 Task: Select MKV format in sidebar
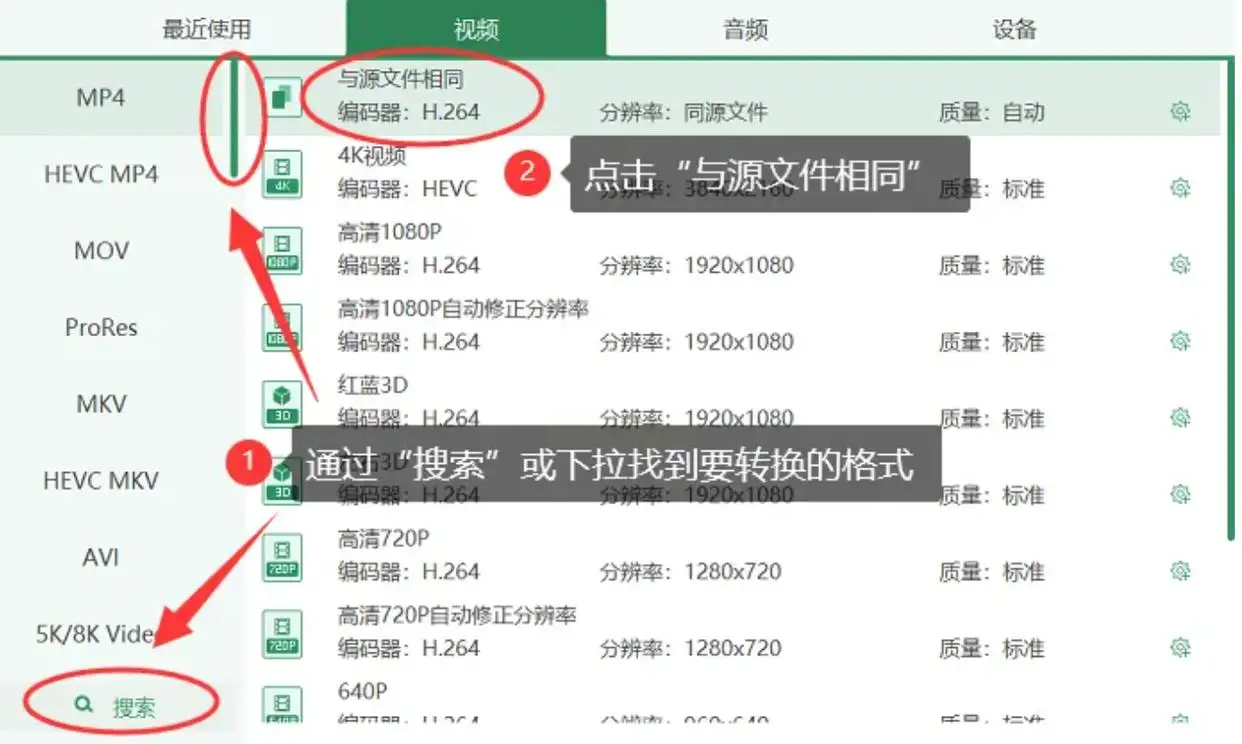coord(101,404)
